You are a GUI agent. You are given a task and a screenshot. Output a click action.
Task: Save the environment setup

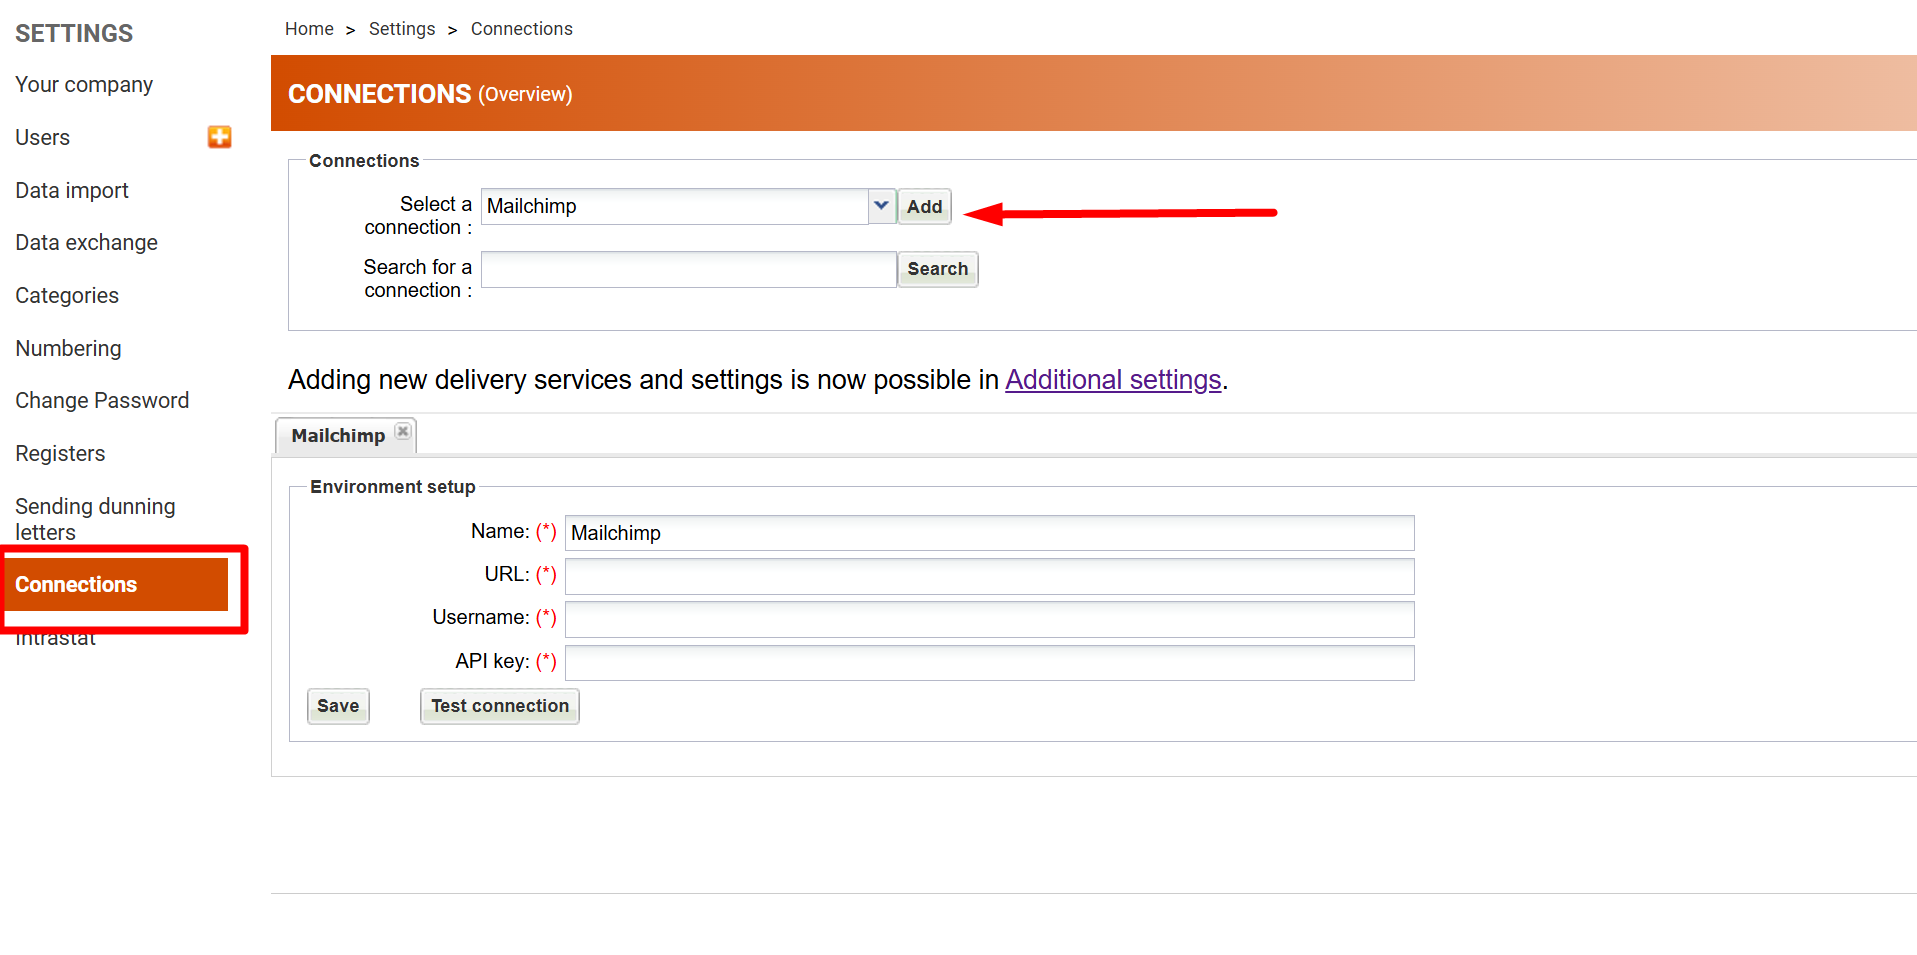tap(338, 706)
